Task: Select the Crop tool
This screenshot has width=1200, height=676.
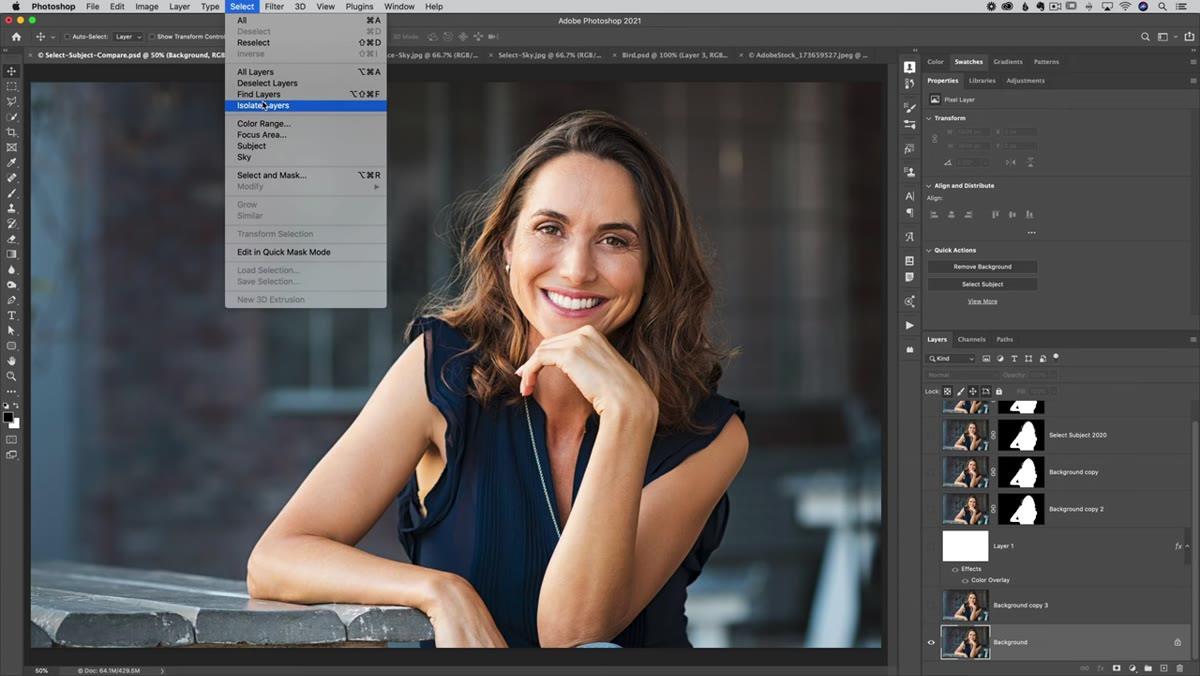Action: pyautogui.click(x=12, y=132)
